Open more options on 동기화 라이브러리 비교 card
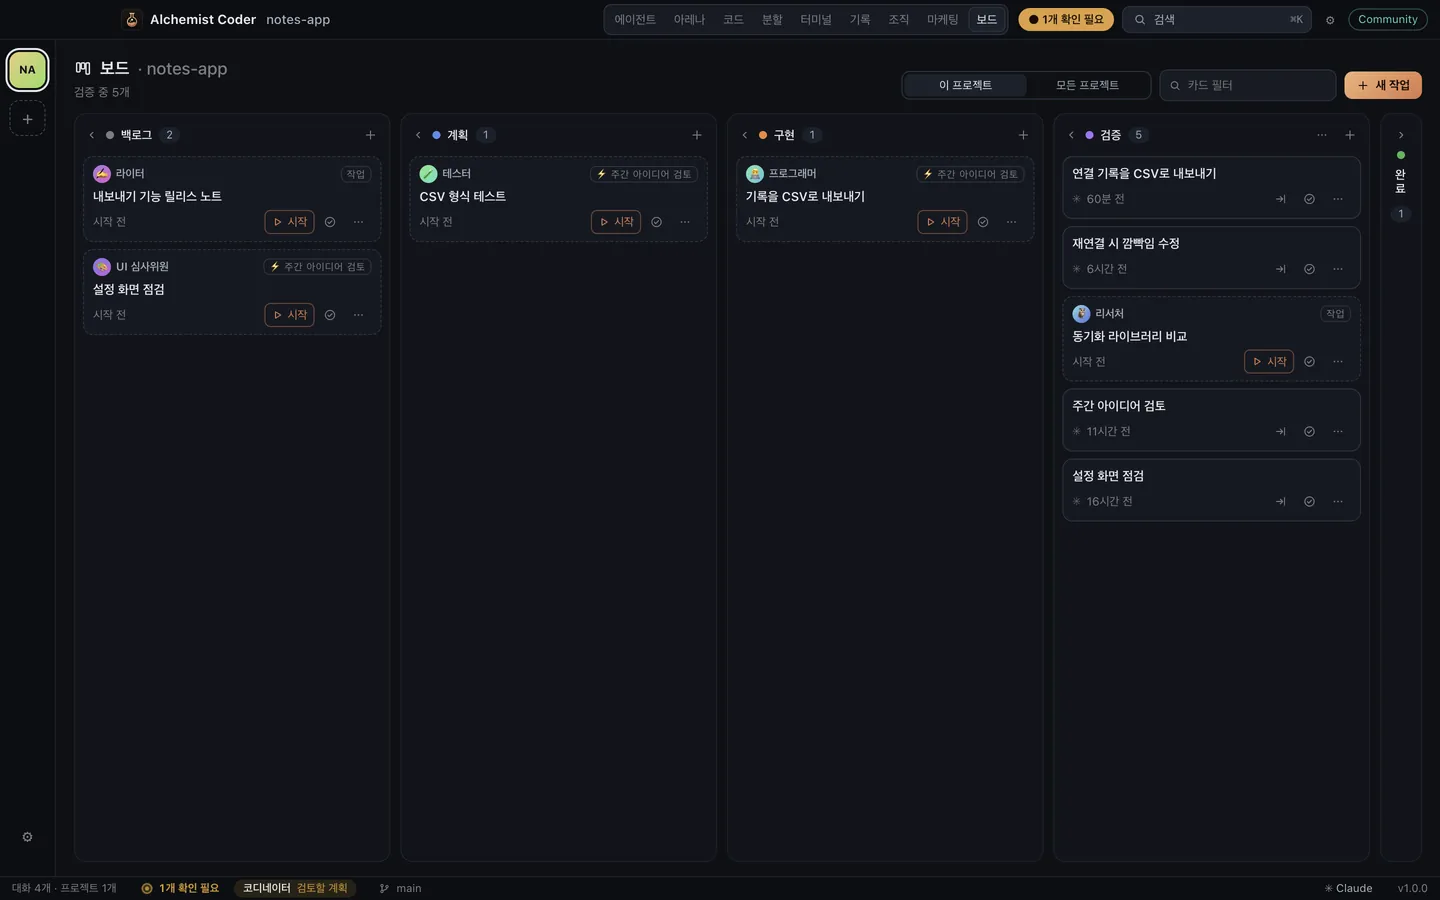1440x900 pixels. pos(1338,362)
